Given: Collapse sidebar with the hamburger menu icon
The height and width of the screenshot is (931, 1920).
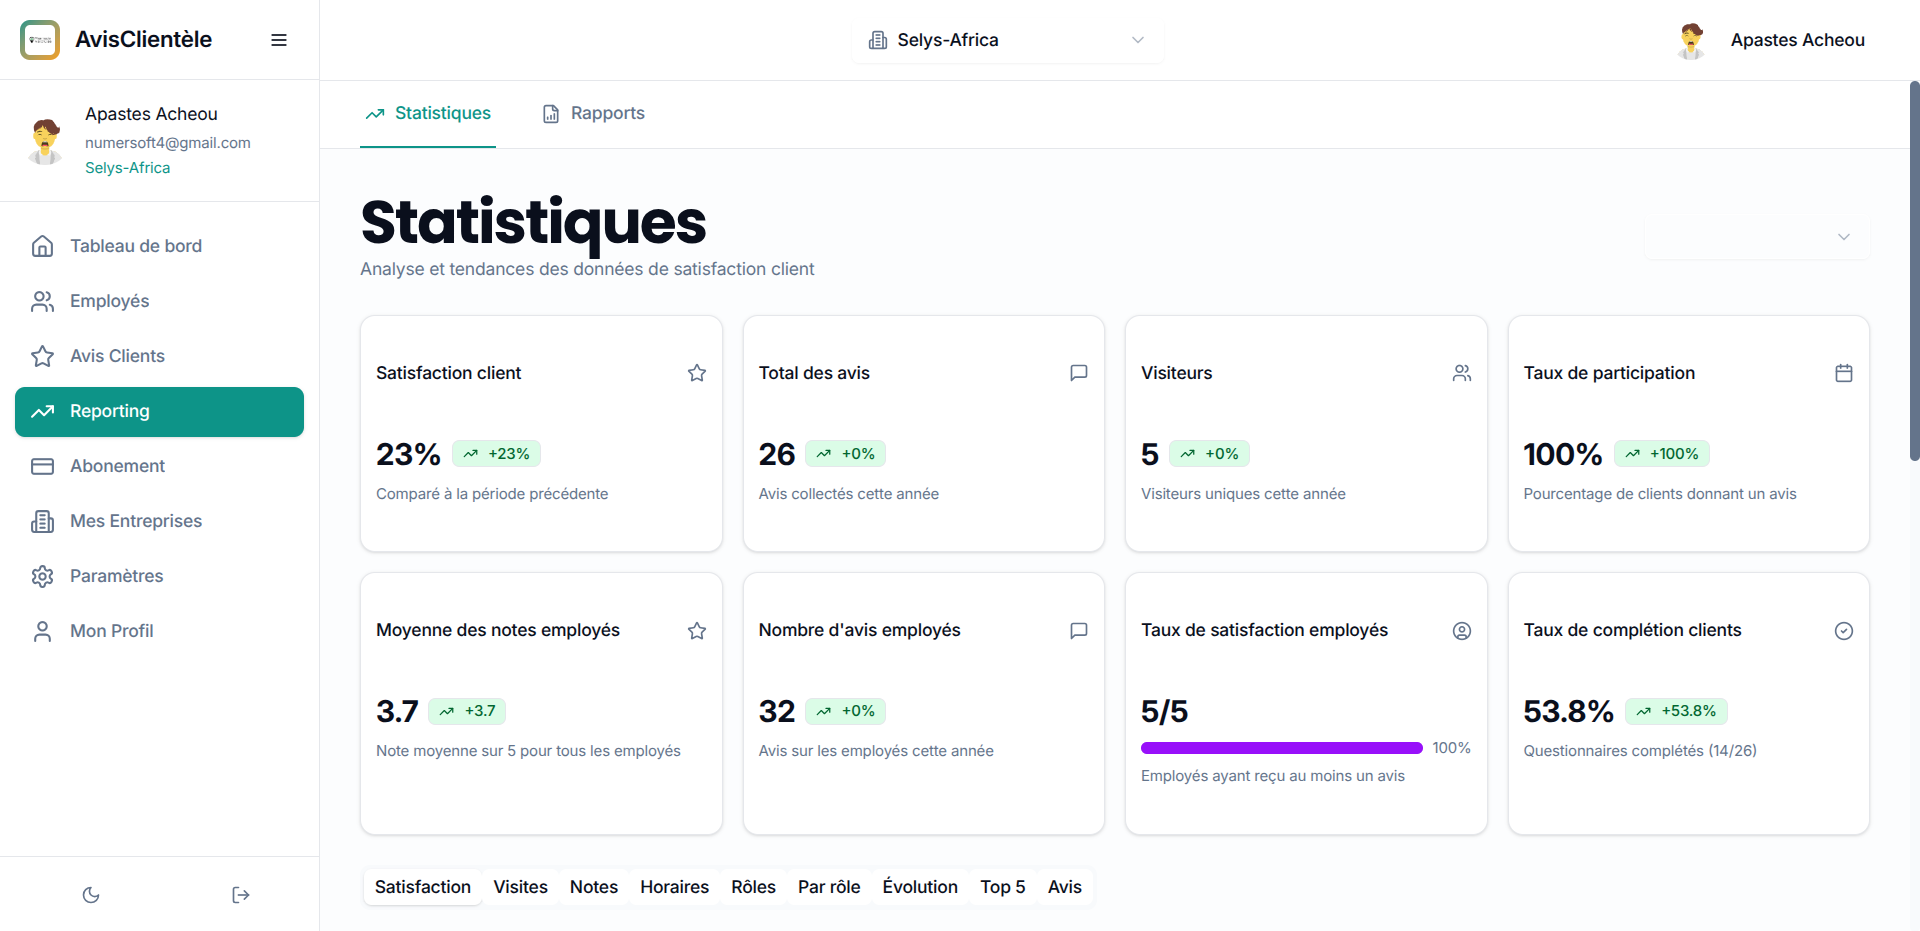Looking at the screenshot, I should click(x=279, y=40).
